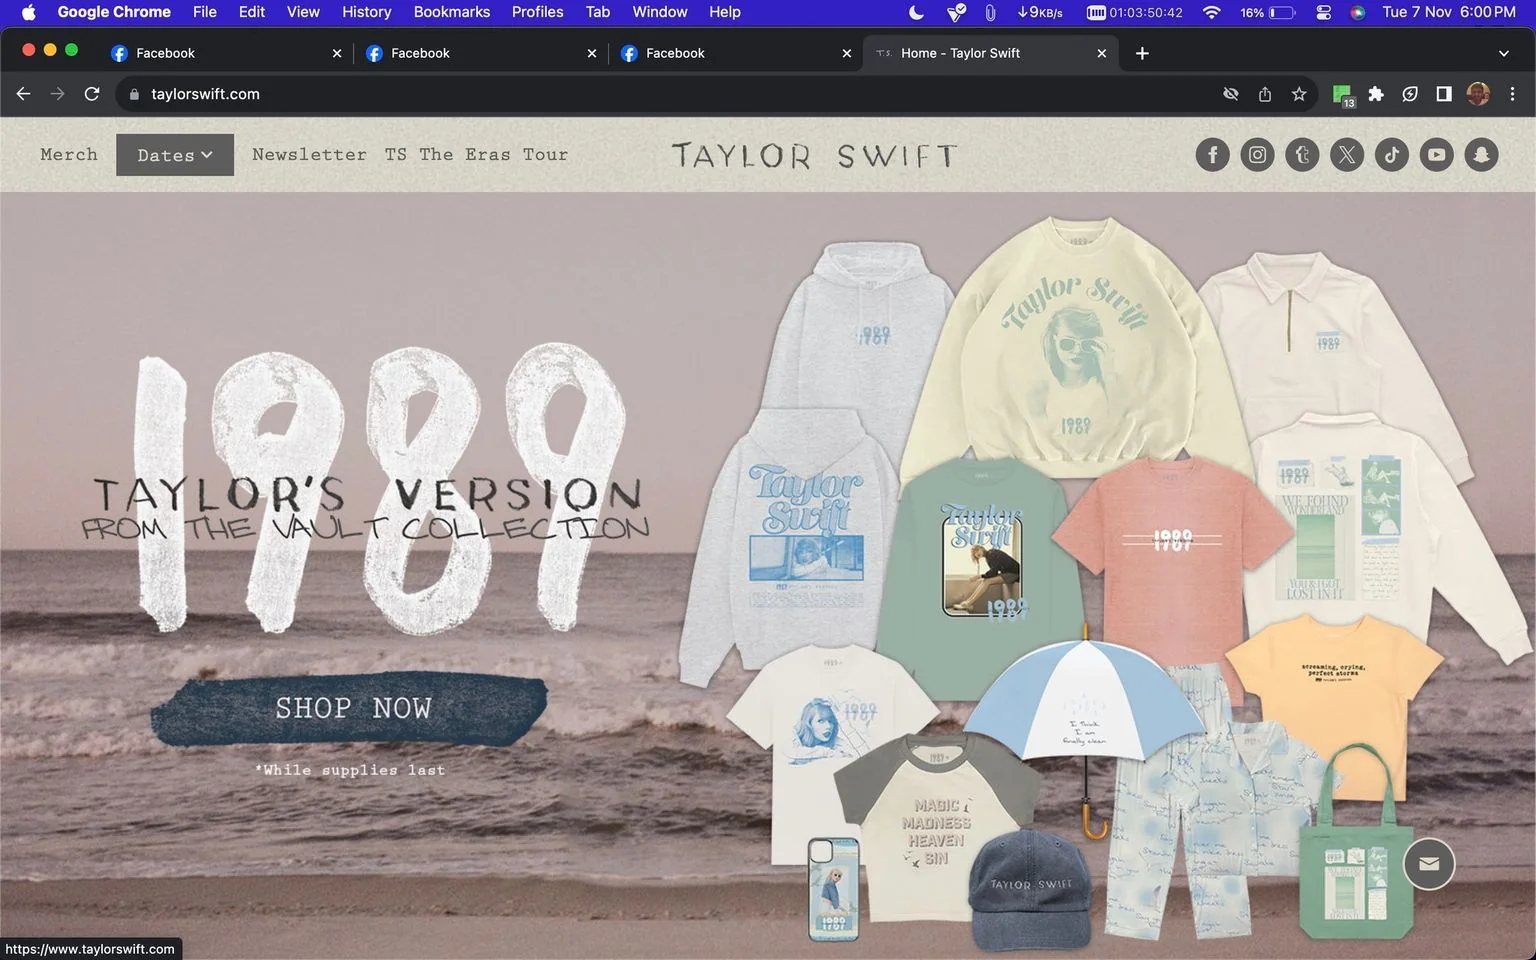The height and width of the screenshot is (960, 1536).
Task: Bookmark page with star icon
Action: click(1299, 94)
